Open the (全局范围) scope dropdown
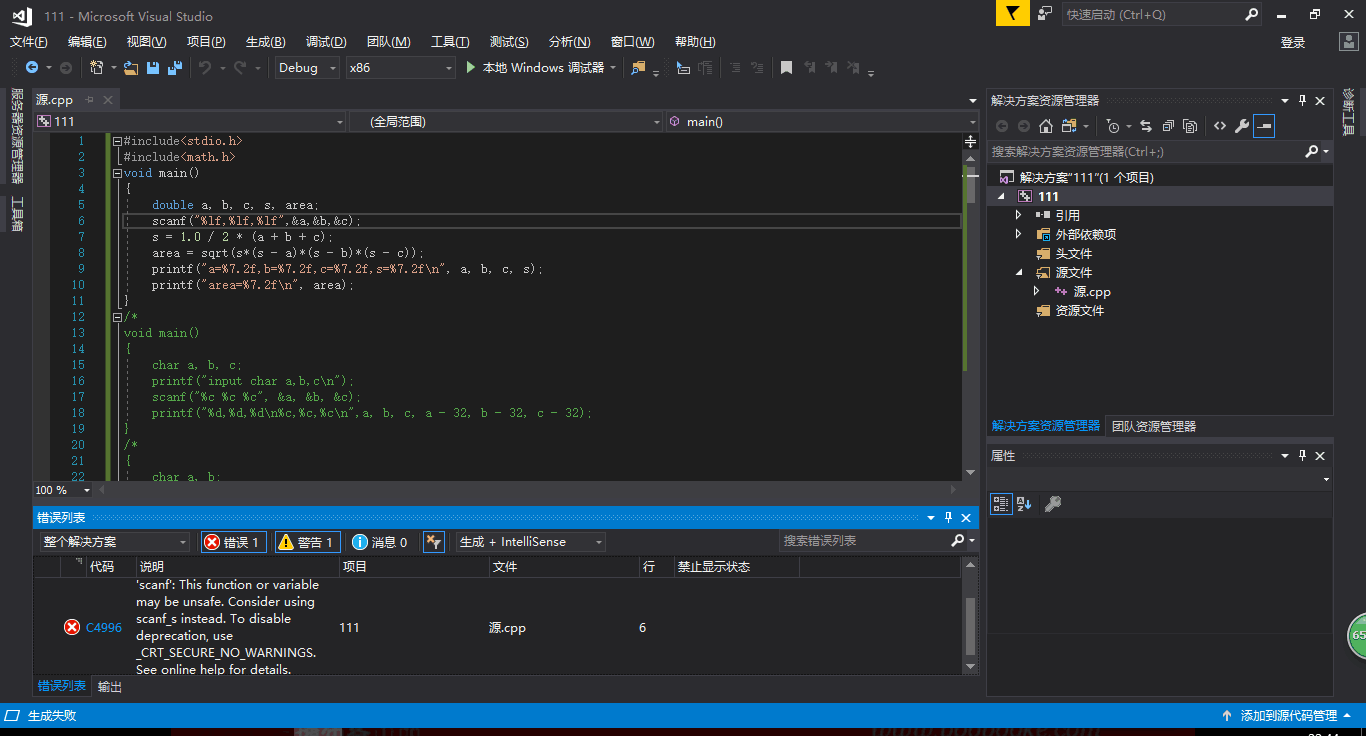Screen dimensions: 1366x736 pos(506,121)
